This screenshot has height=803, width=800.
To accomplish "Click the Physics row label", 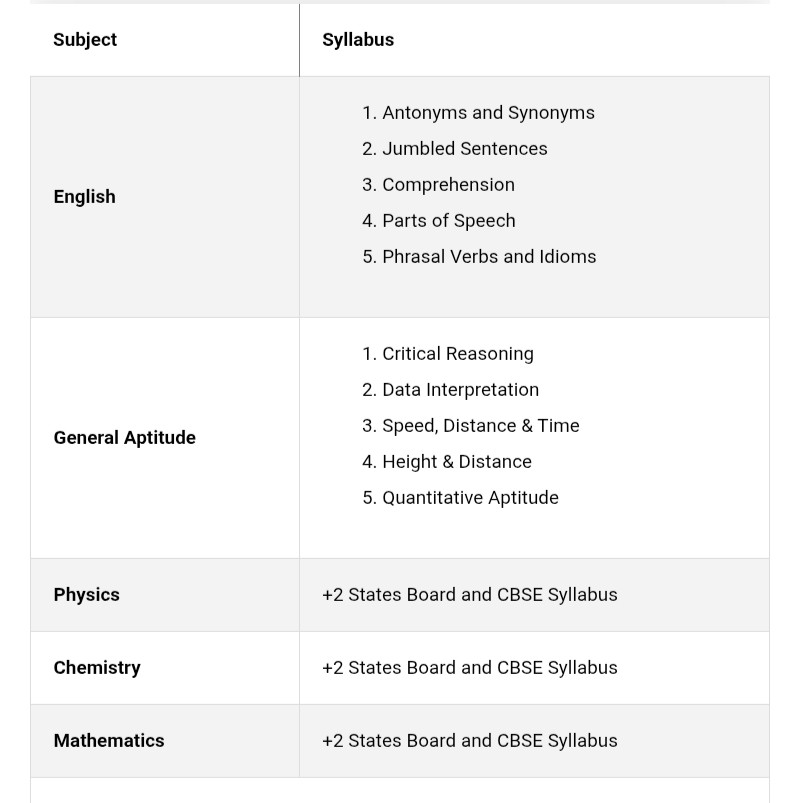I will coord(87,595).
